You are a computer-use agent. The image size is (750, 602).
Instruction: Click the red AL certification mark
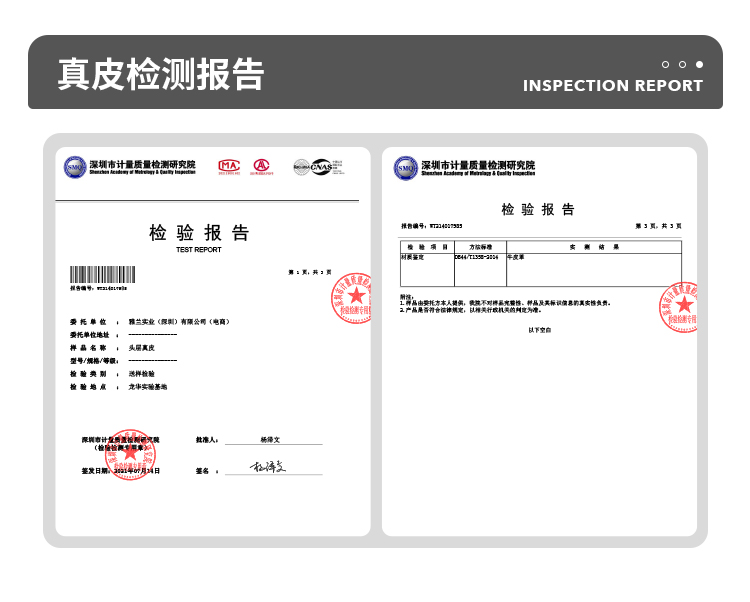(261, 166)
